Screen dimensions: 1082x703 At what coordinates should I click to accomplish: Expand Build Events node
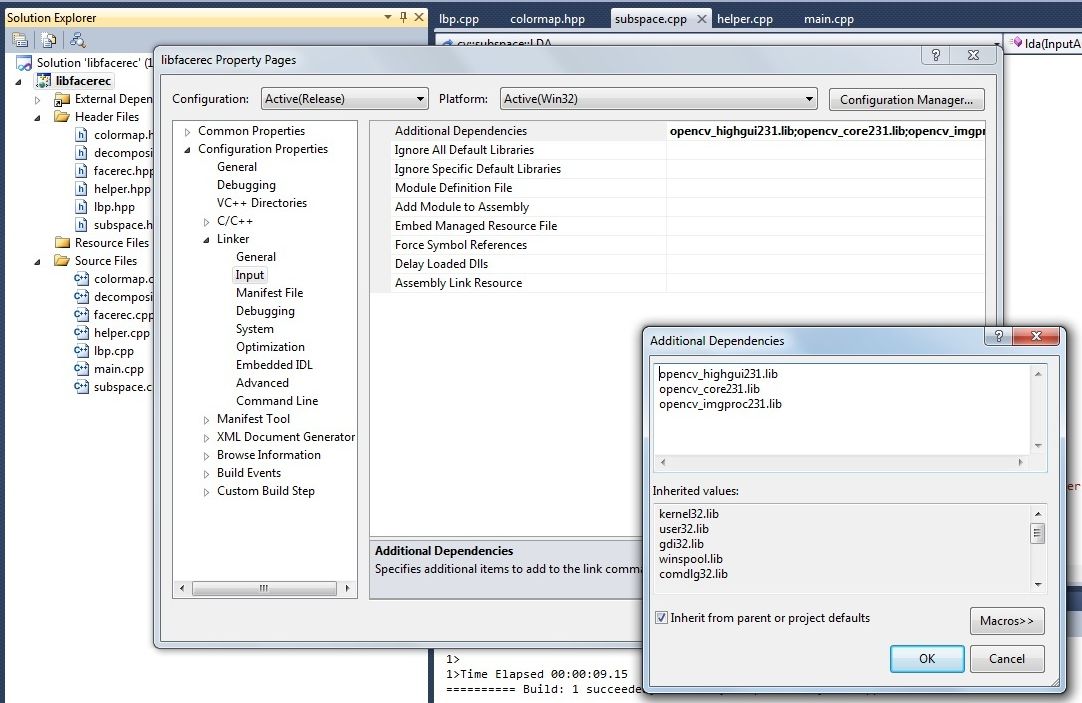click(206, 473)
